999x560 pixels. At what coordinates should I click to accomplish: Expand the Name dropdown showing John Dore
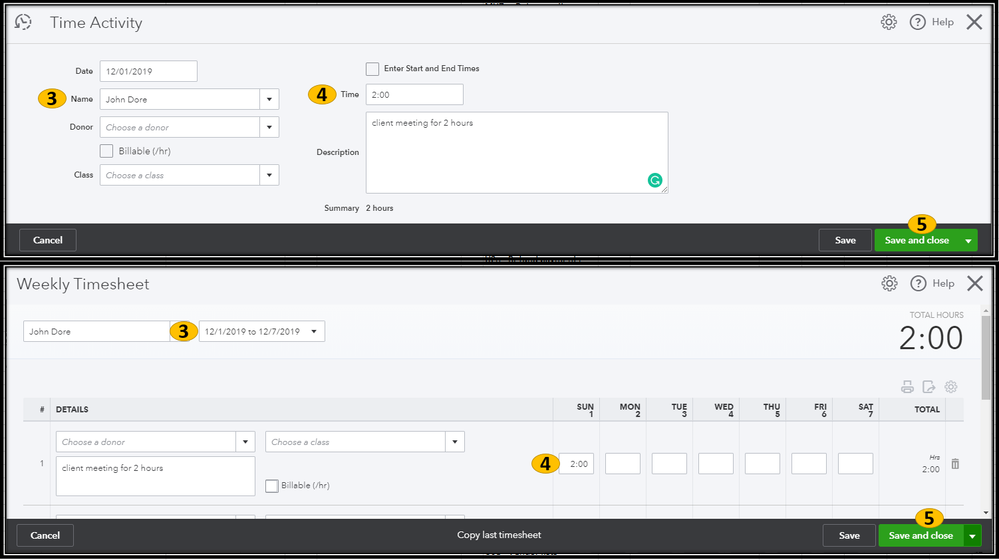point(269,99)
